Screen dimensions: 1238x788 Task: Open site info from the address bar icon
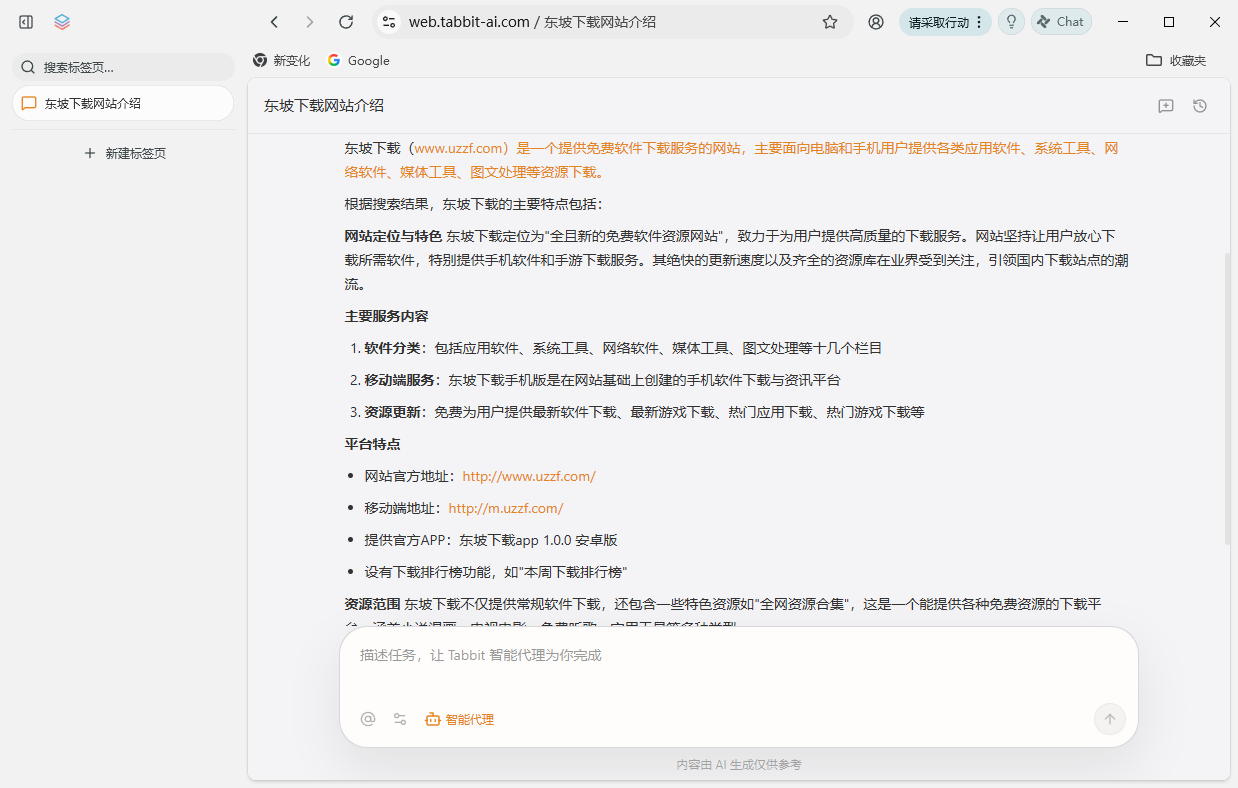tap(388, 21)
